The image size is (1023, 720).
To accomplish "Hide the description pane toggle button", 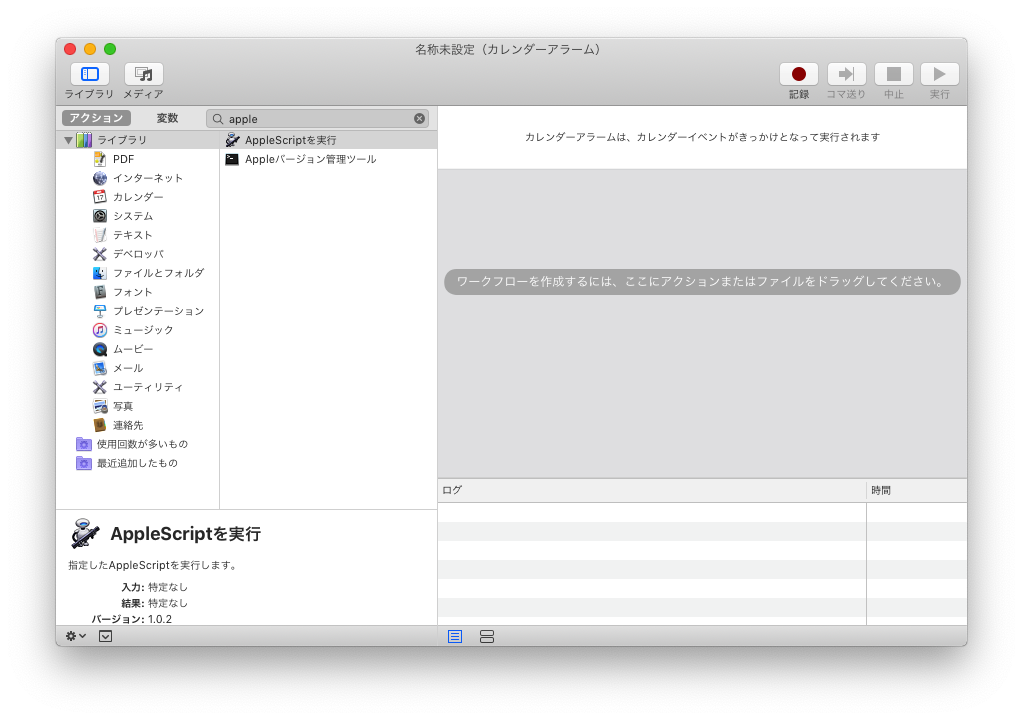I will [106, 636].
